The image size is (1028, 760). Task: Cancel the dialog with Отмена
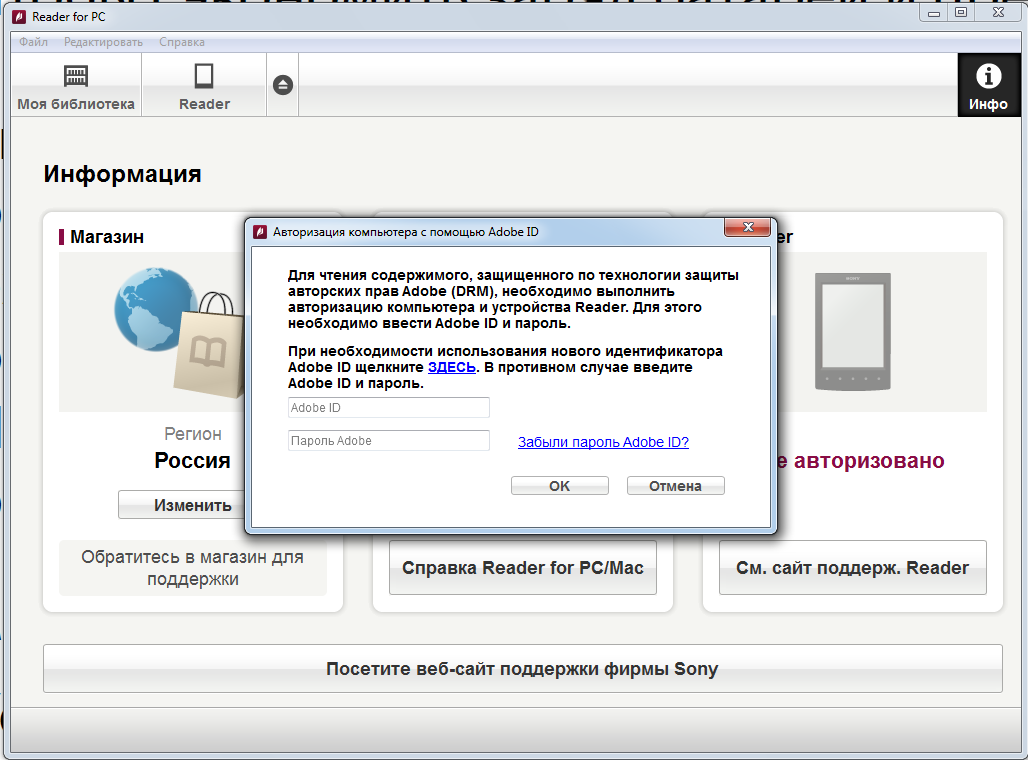click(675, 486)
